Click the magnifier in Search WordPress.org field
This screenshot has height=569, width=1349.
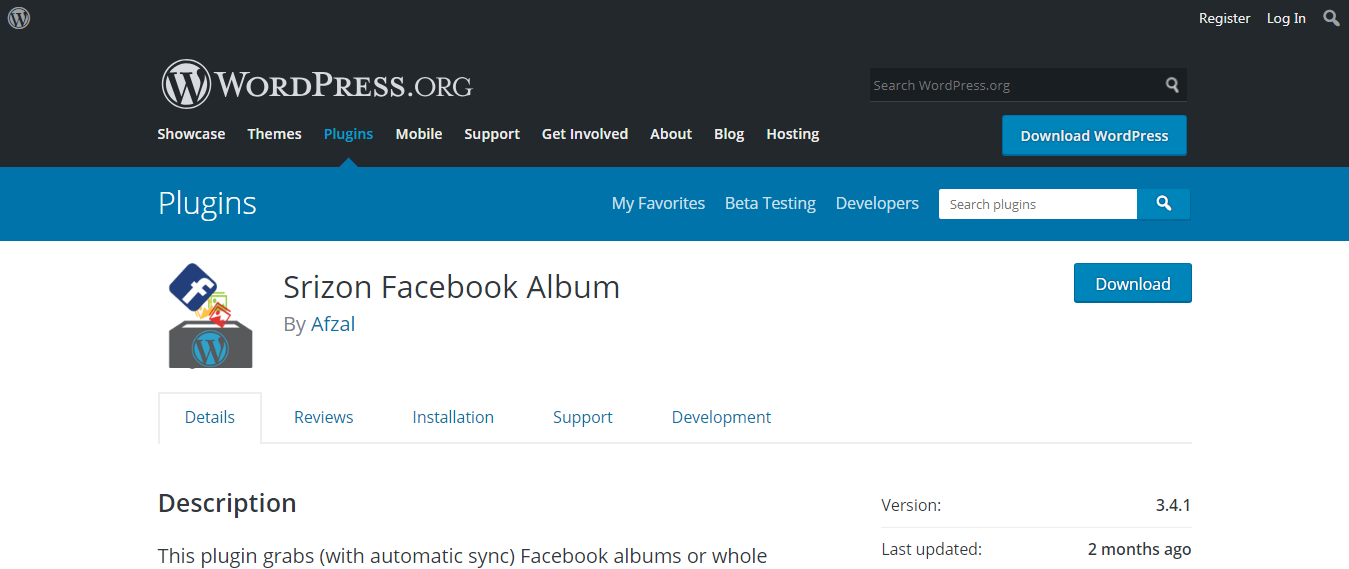[1172, 85]
